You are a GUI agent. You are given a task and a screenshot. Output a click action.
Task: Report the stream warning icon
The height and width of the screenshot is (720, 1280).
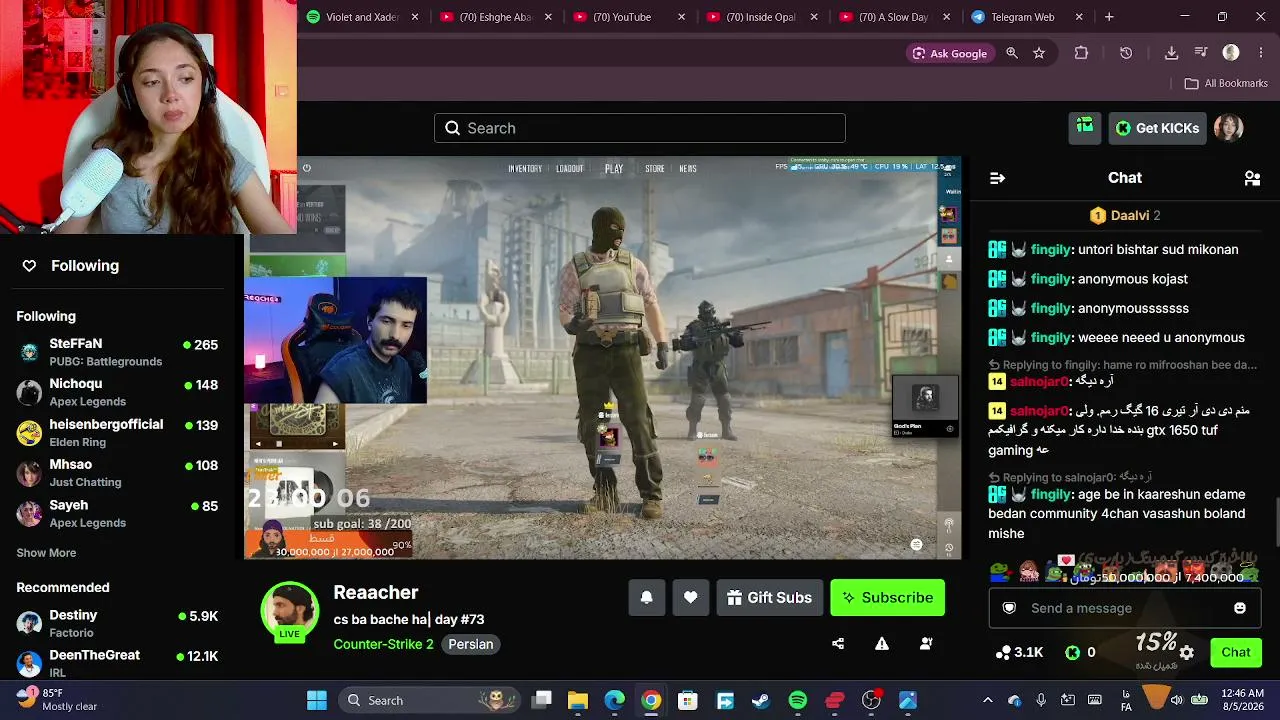coord(882,644)
